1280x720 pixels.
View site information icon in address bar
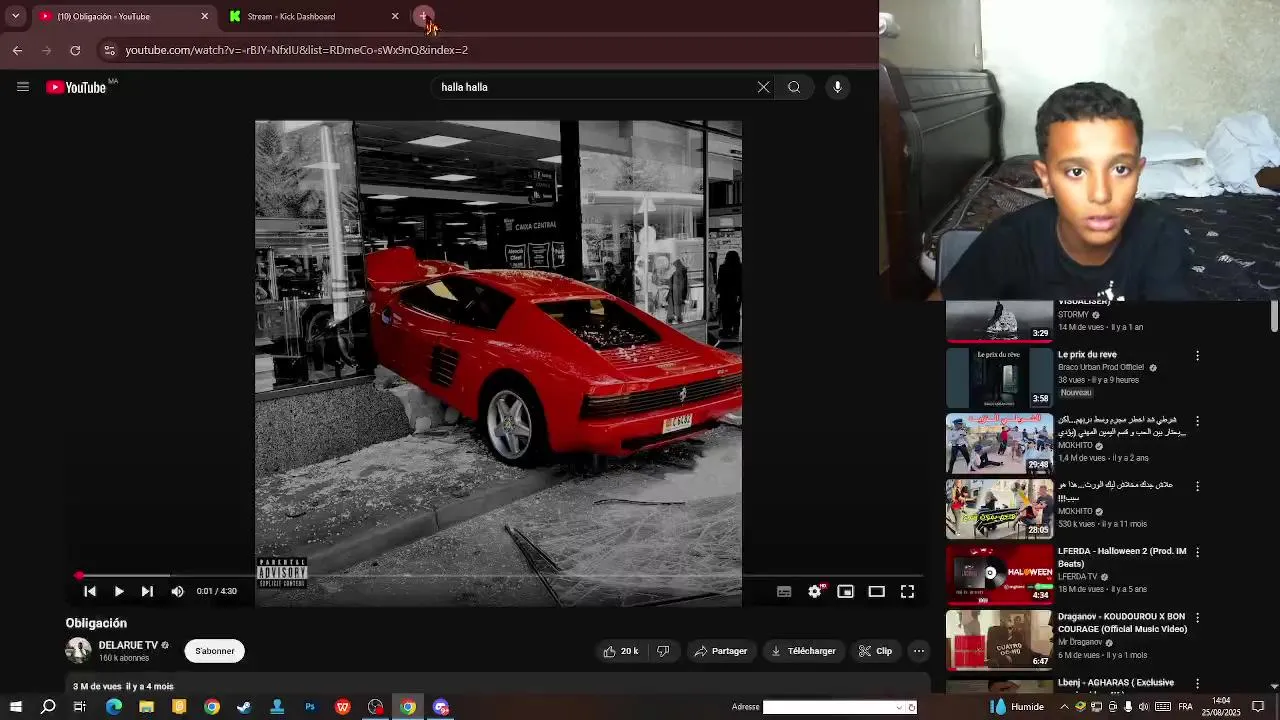(x=109, y=50)
